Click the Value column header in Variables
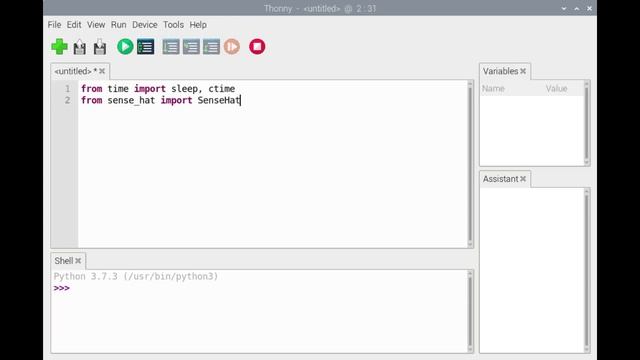The image size is (640, 360). [x=556, y=89]
